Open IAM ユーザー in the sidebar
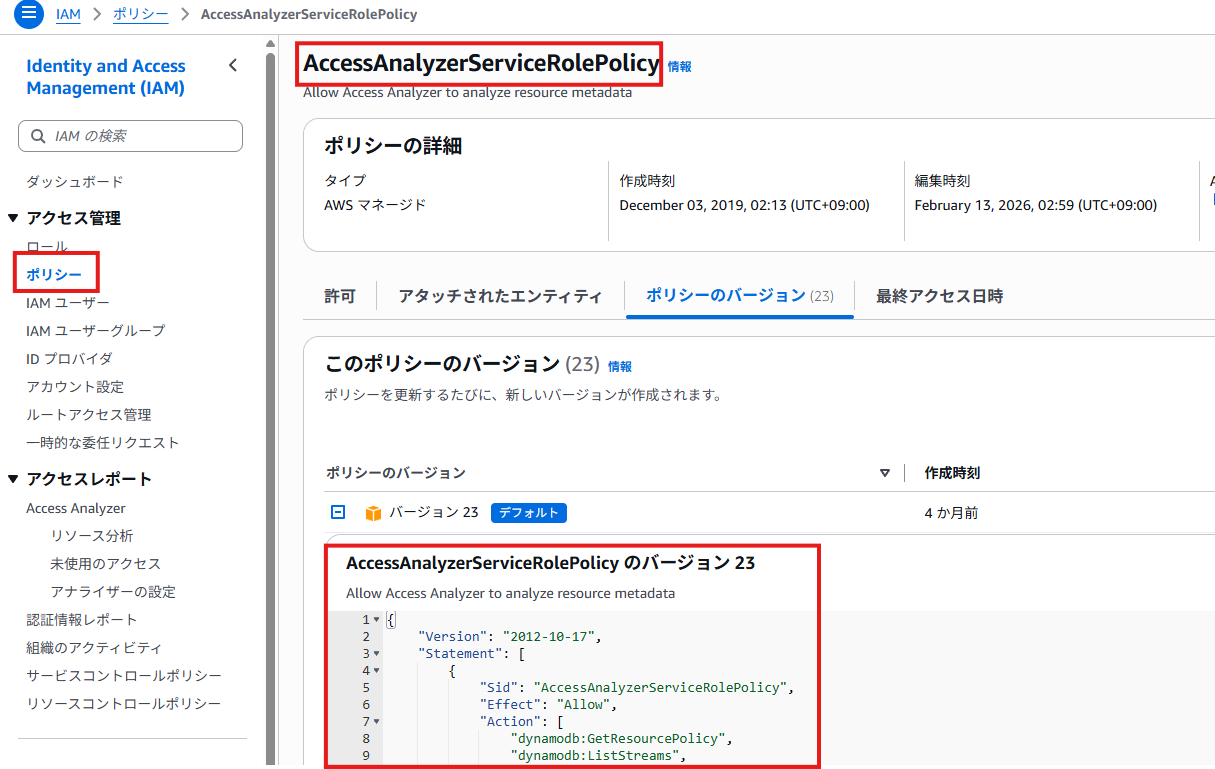This screenshot has width=1215, height=769. [68, 302]
